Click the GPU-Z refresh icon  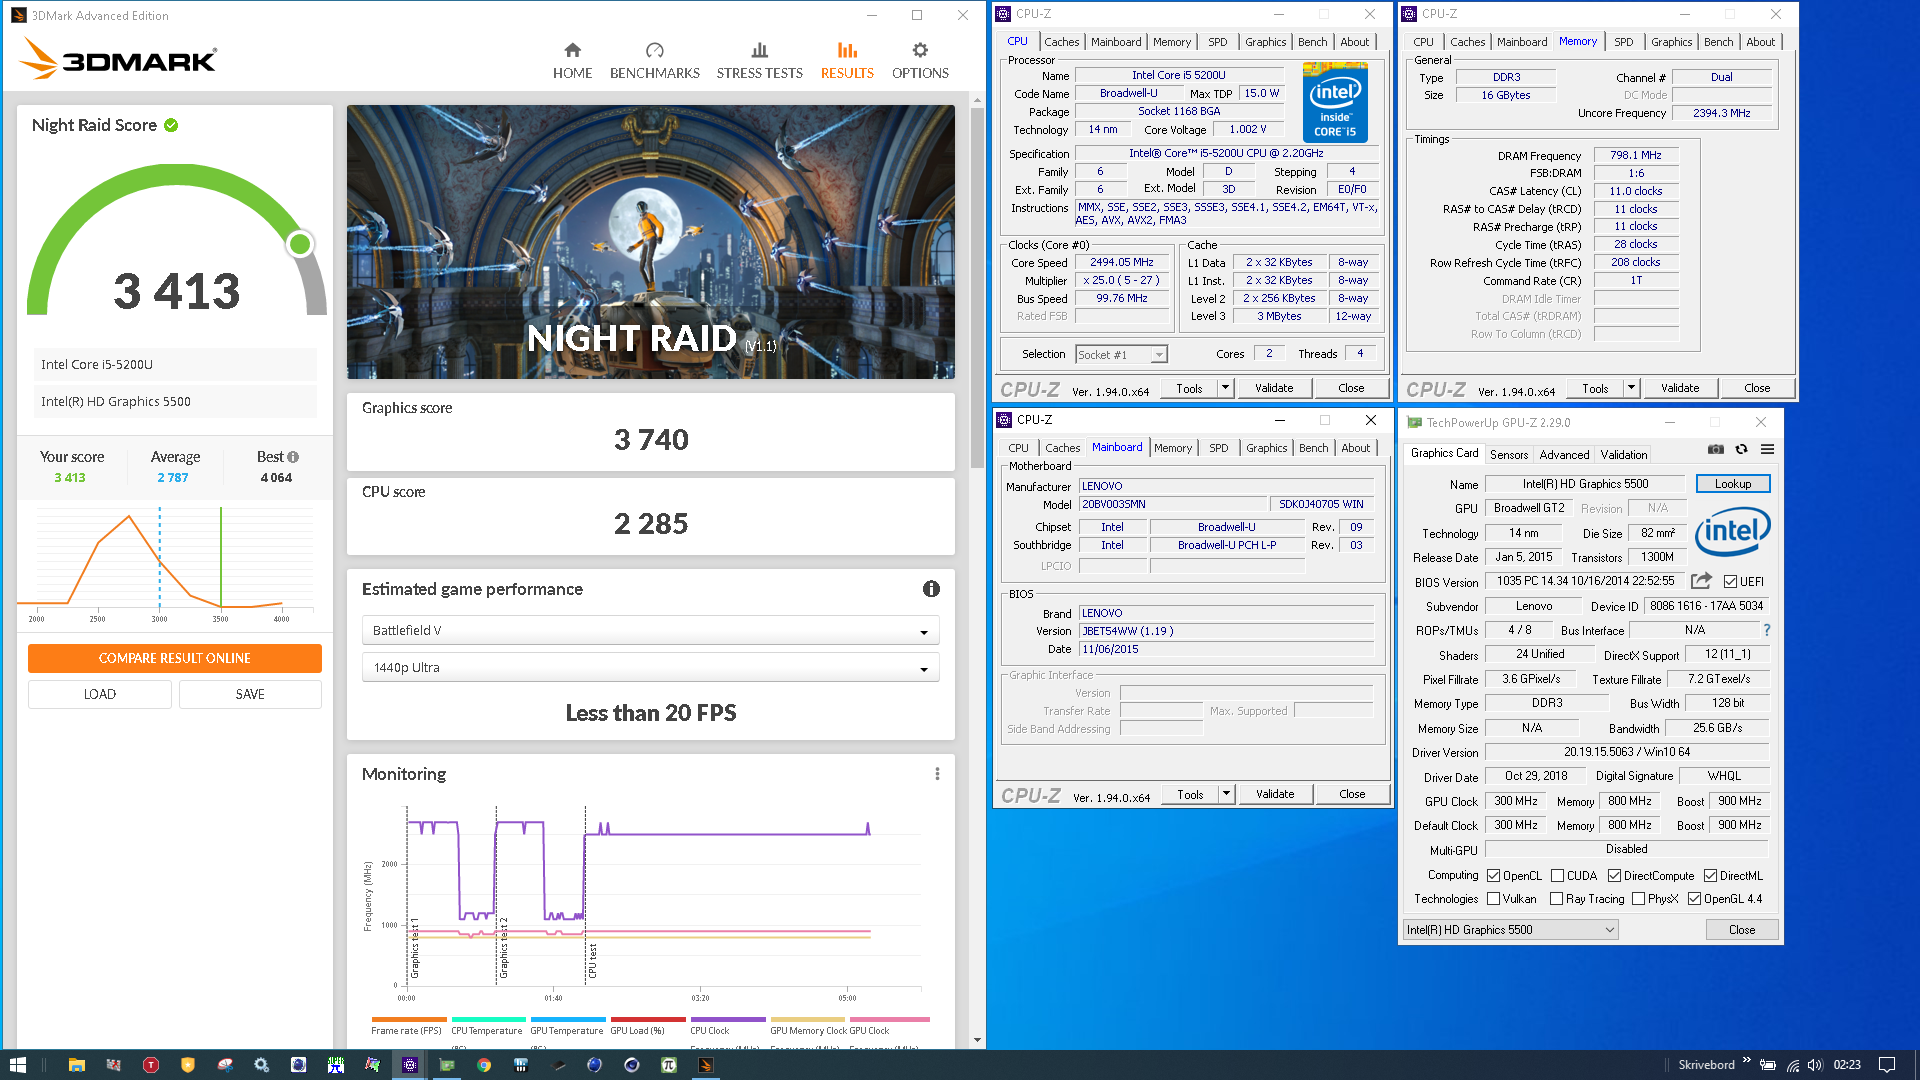tap(1741, 450)
